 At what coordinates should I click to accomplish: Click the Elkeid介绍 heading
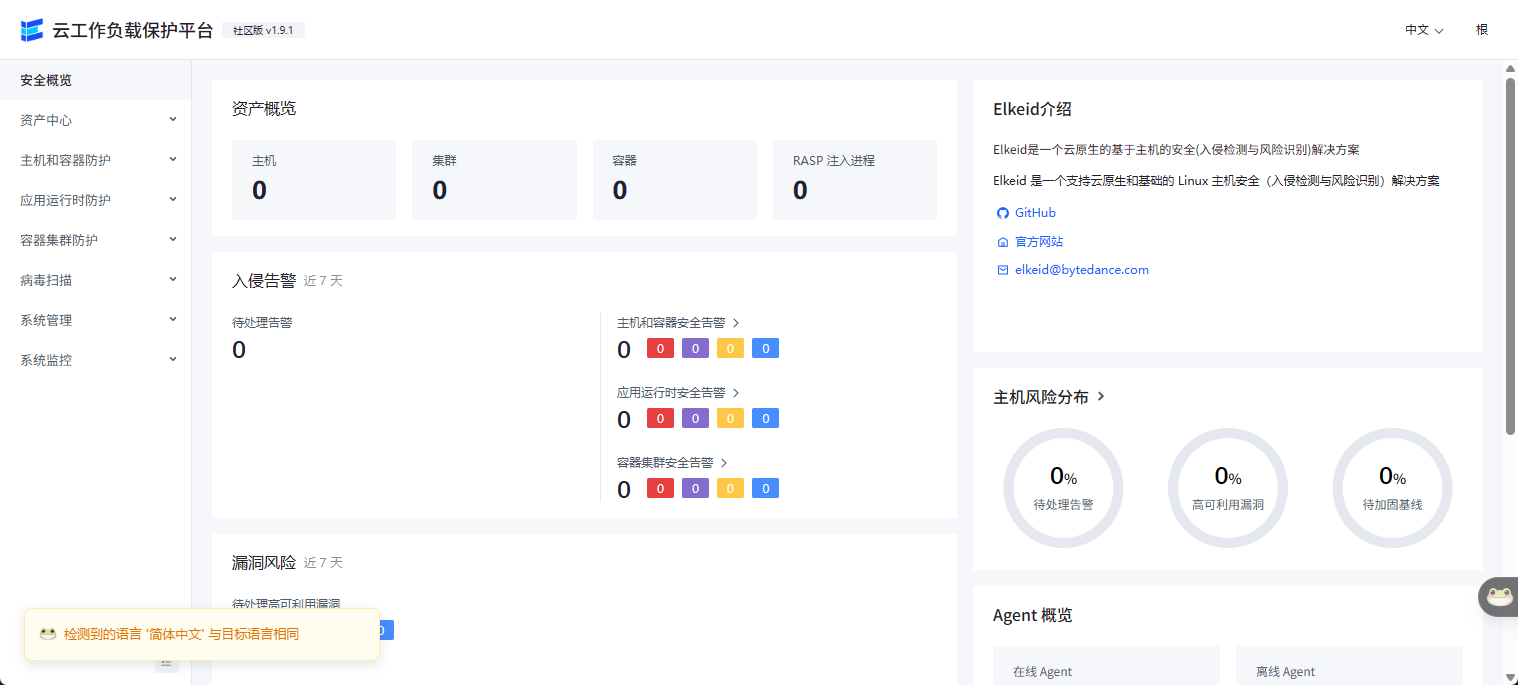[1032, 109]
